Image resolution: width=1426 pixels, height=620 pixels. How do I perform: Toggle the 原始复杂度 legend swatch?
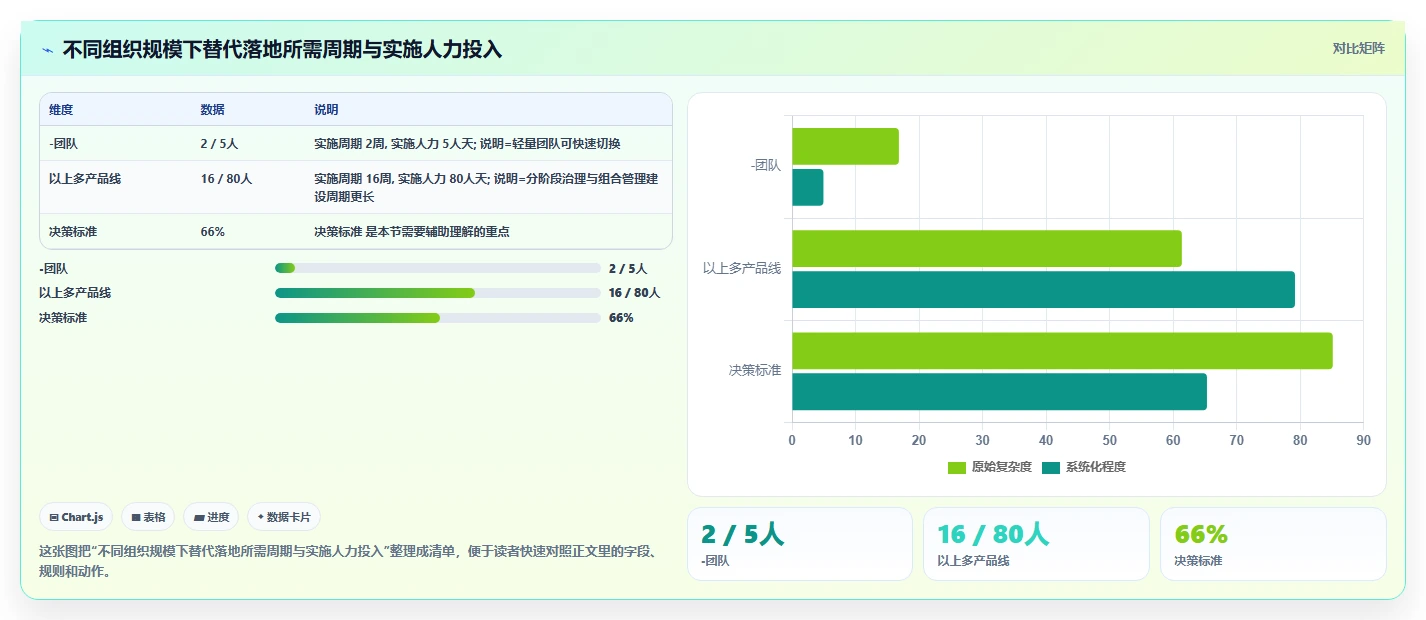click(957, 467)
